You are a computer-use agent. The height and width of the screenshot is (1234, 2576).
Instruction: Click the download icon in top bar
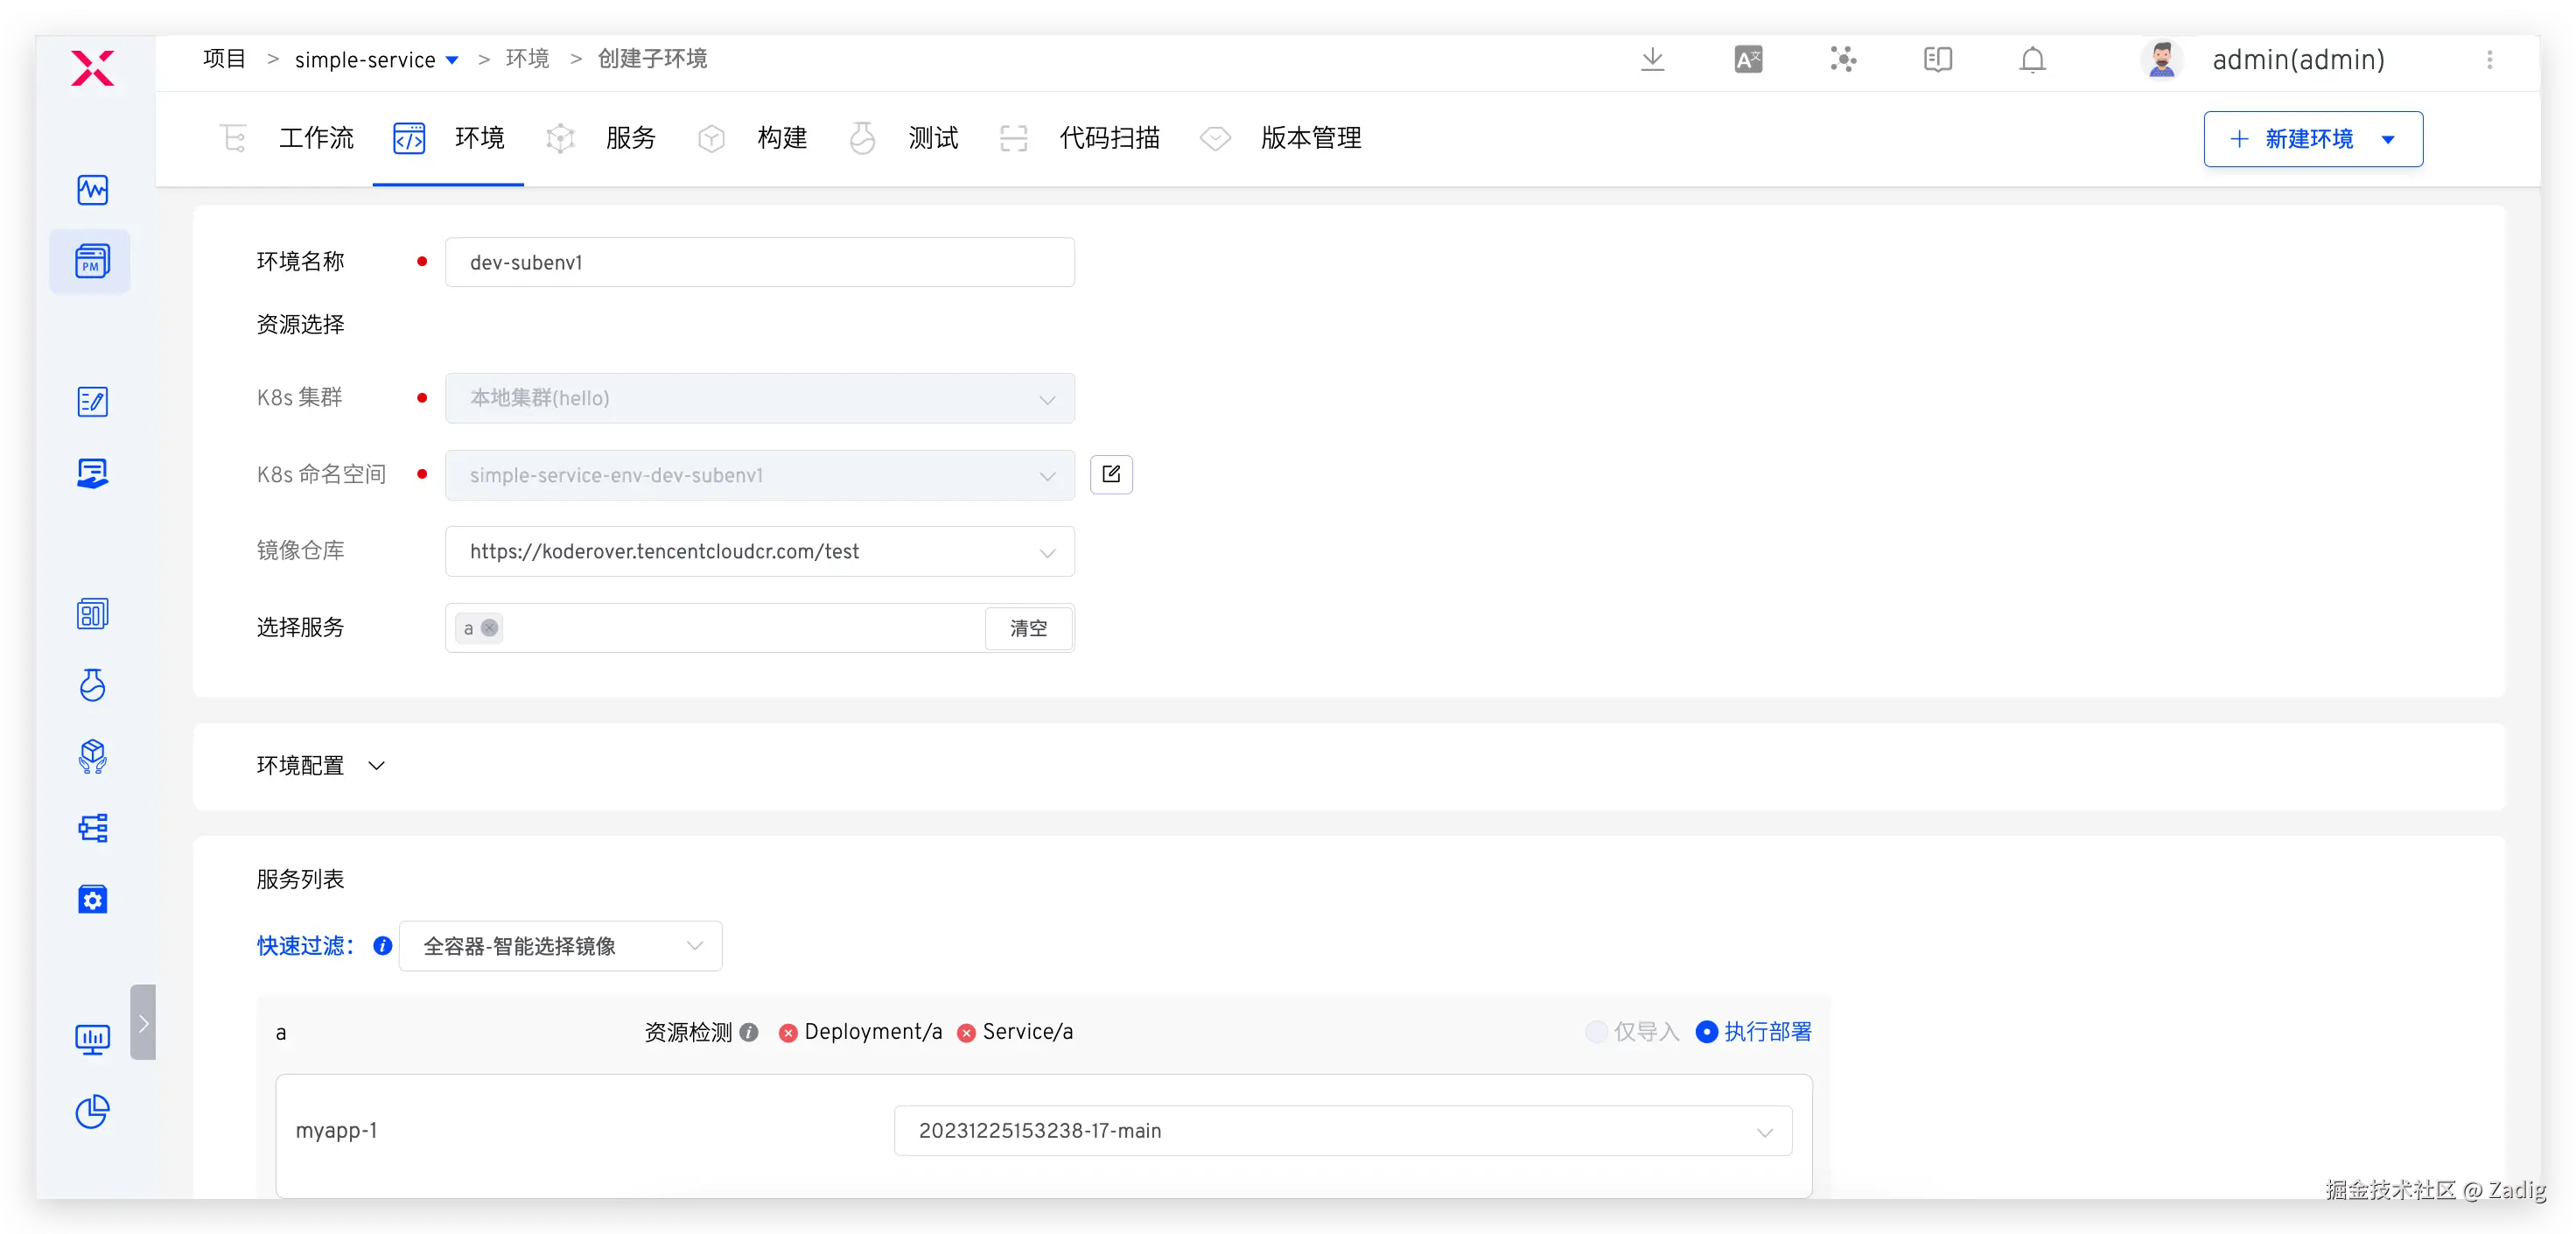[1653, 60]
